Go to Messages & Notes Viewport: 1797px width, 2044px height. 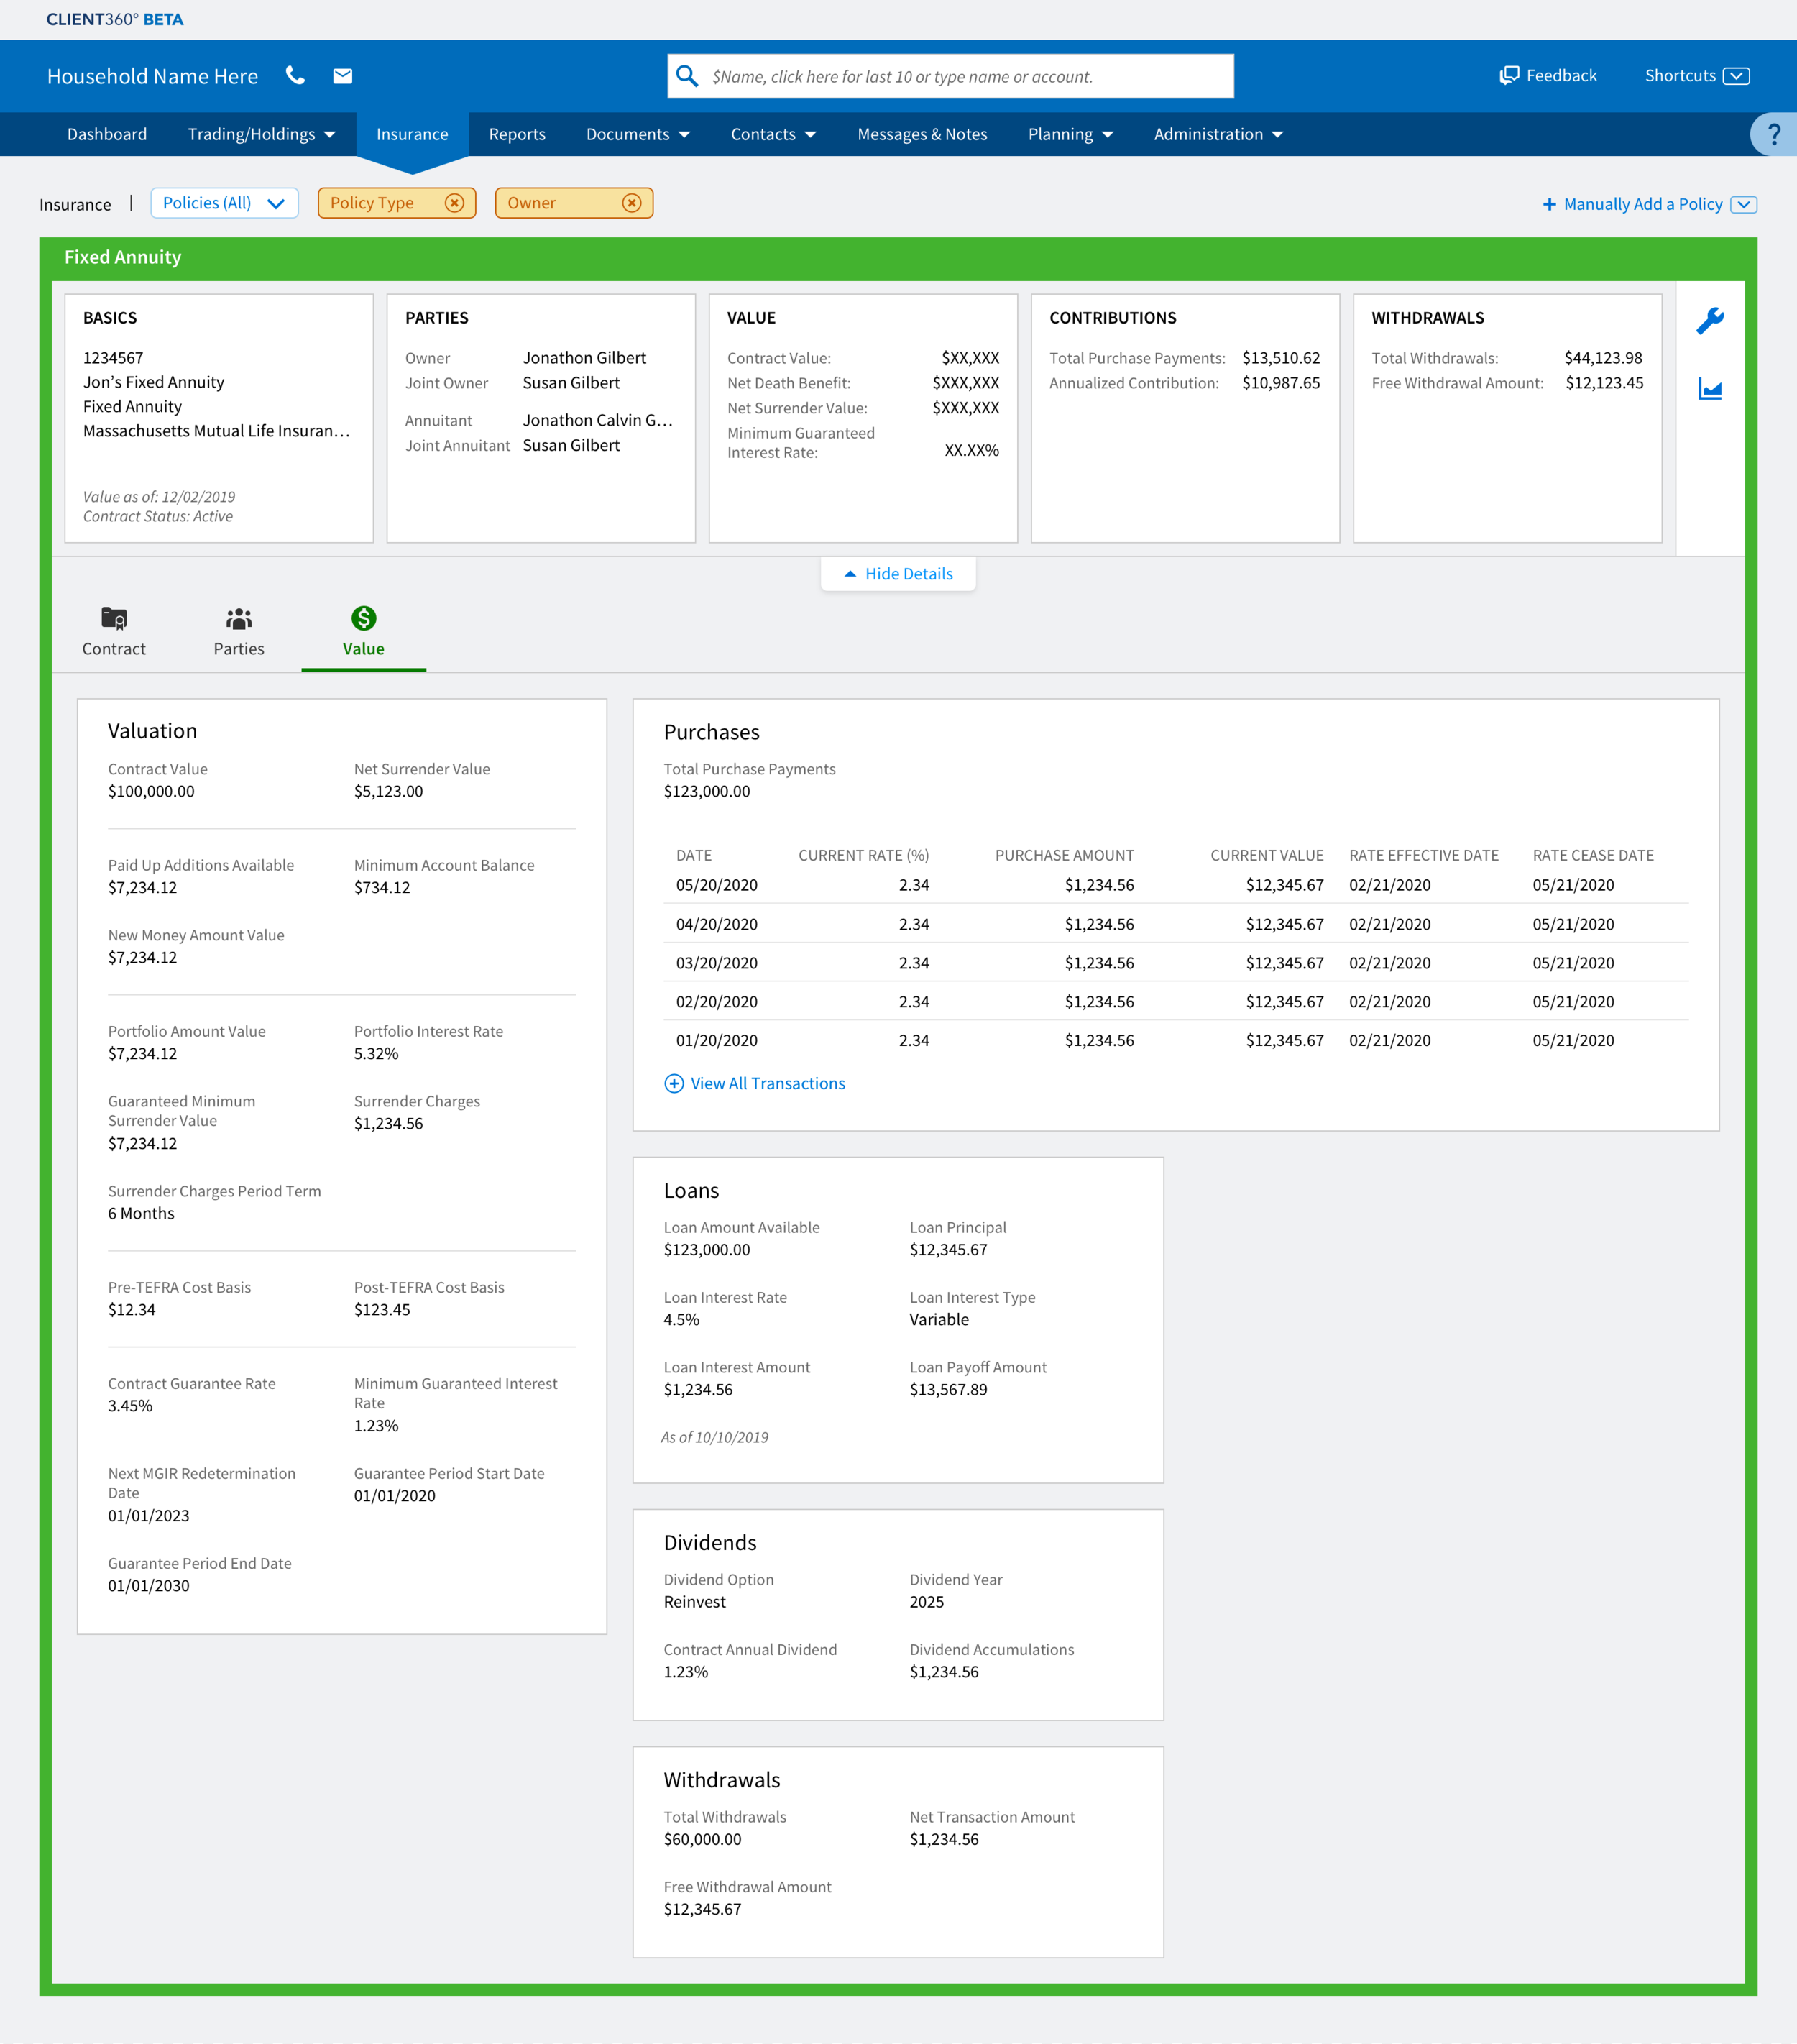click(x=922, y=134)
